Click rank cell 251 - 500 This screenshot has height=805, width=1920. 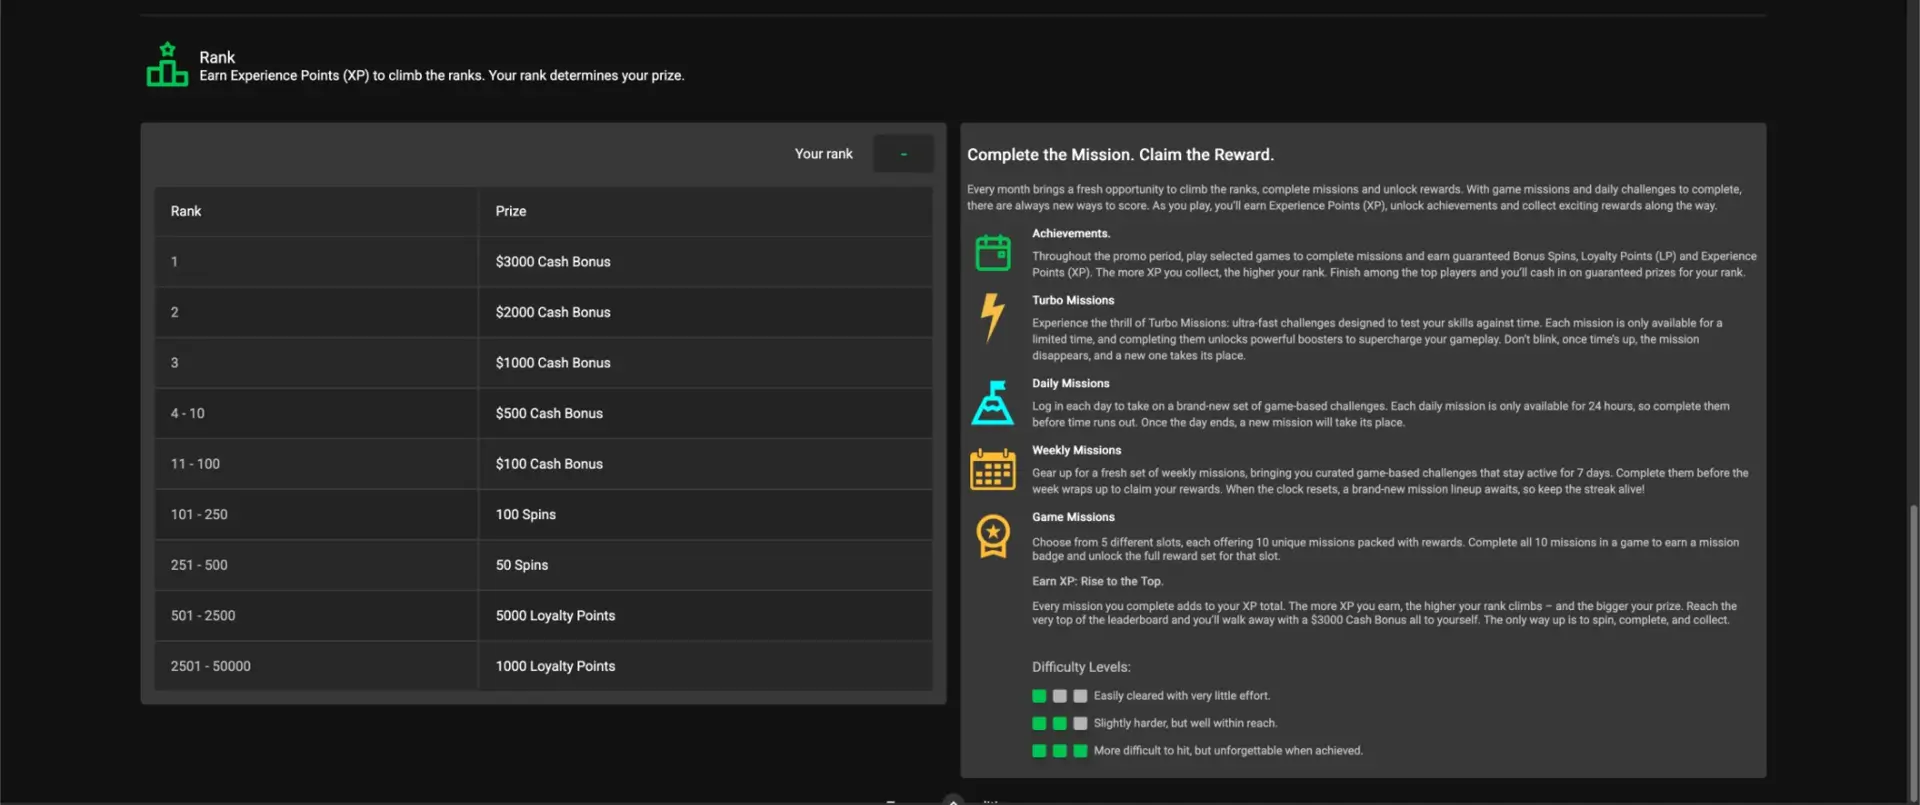click(316, 565)
